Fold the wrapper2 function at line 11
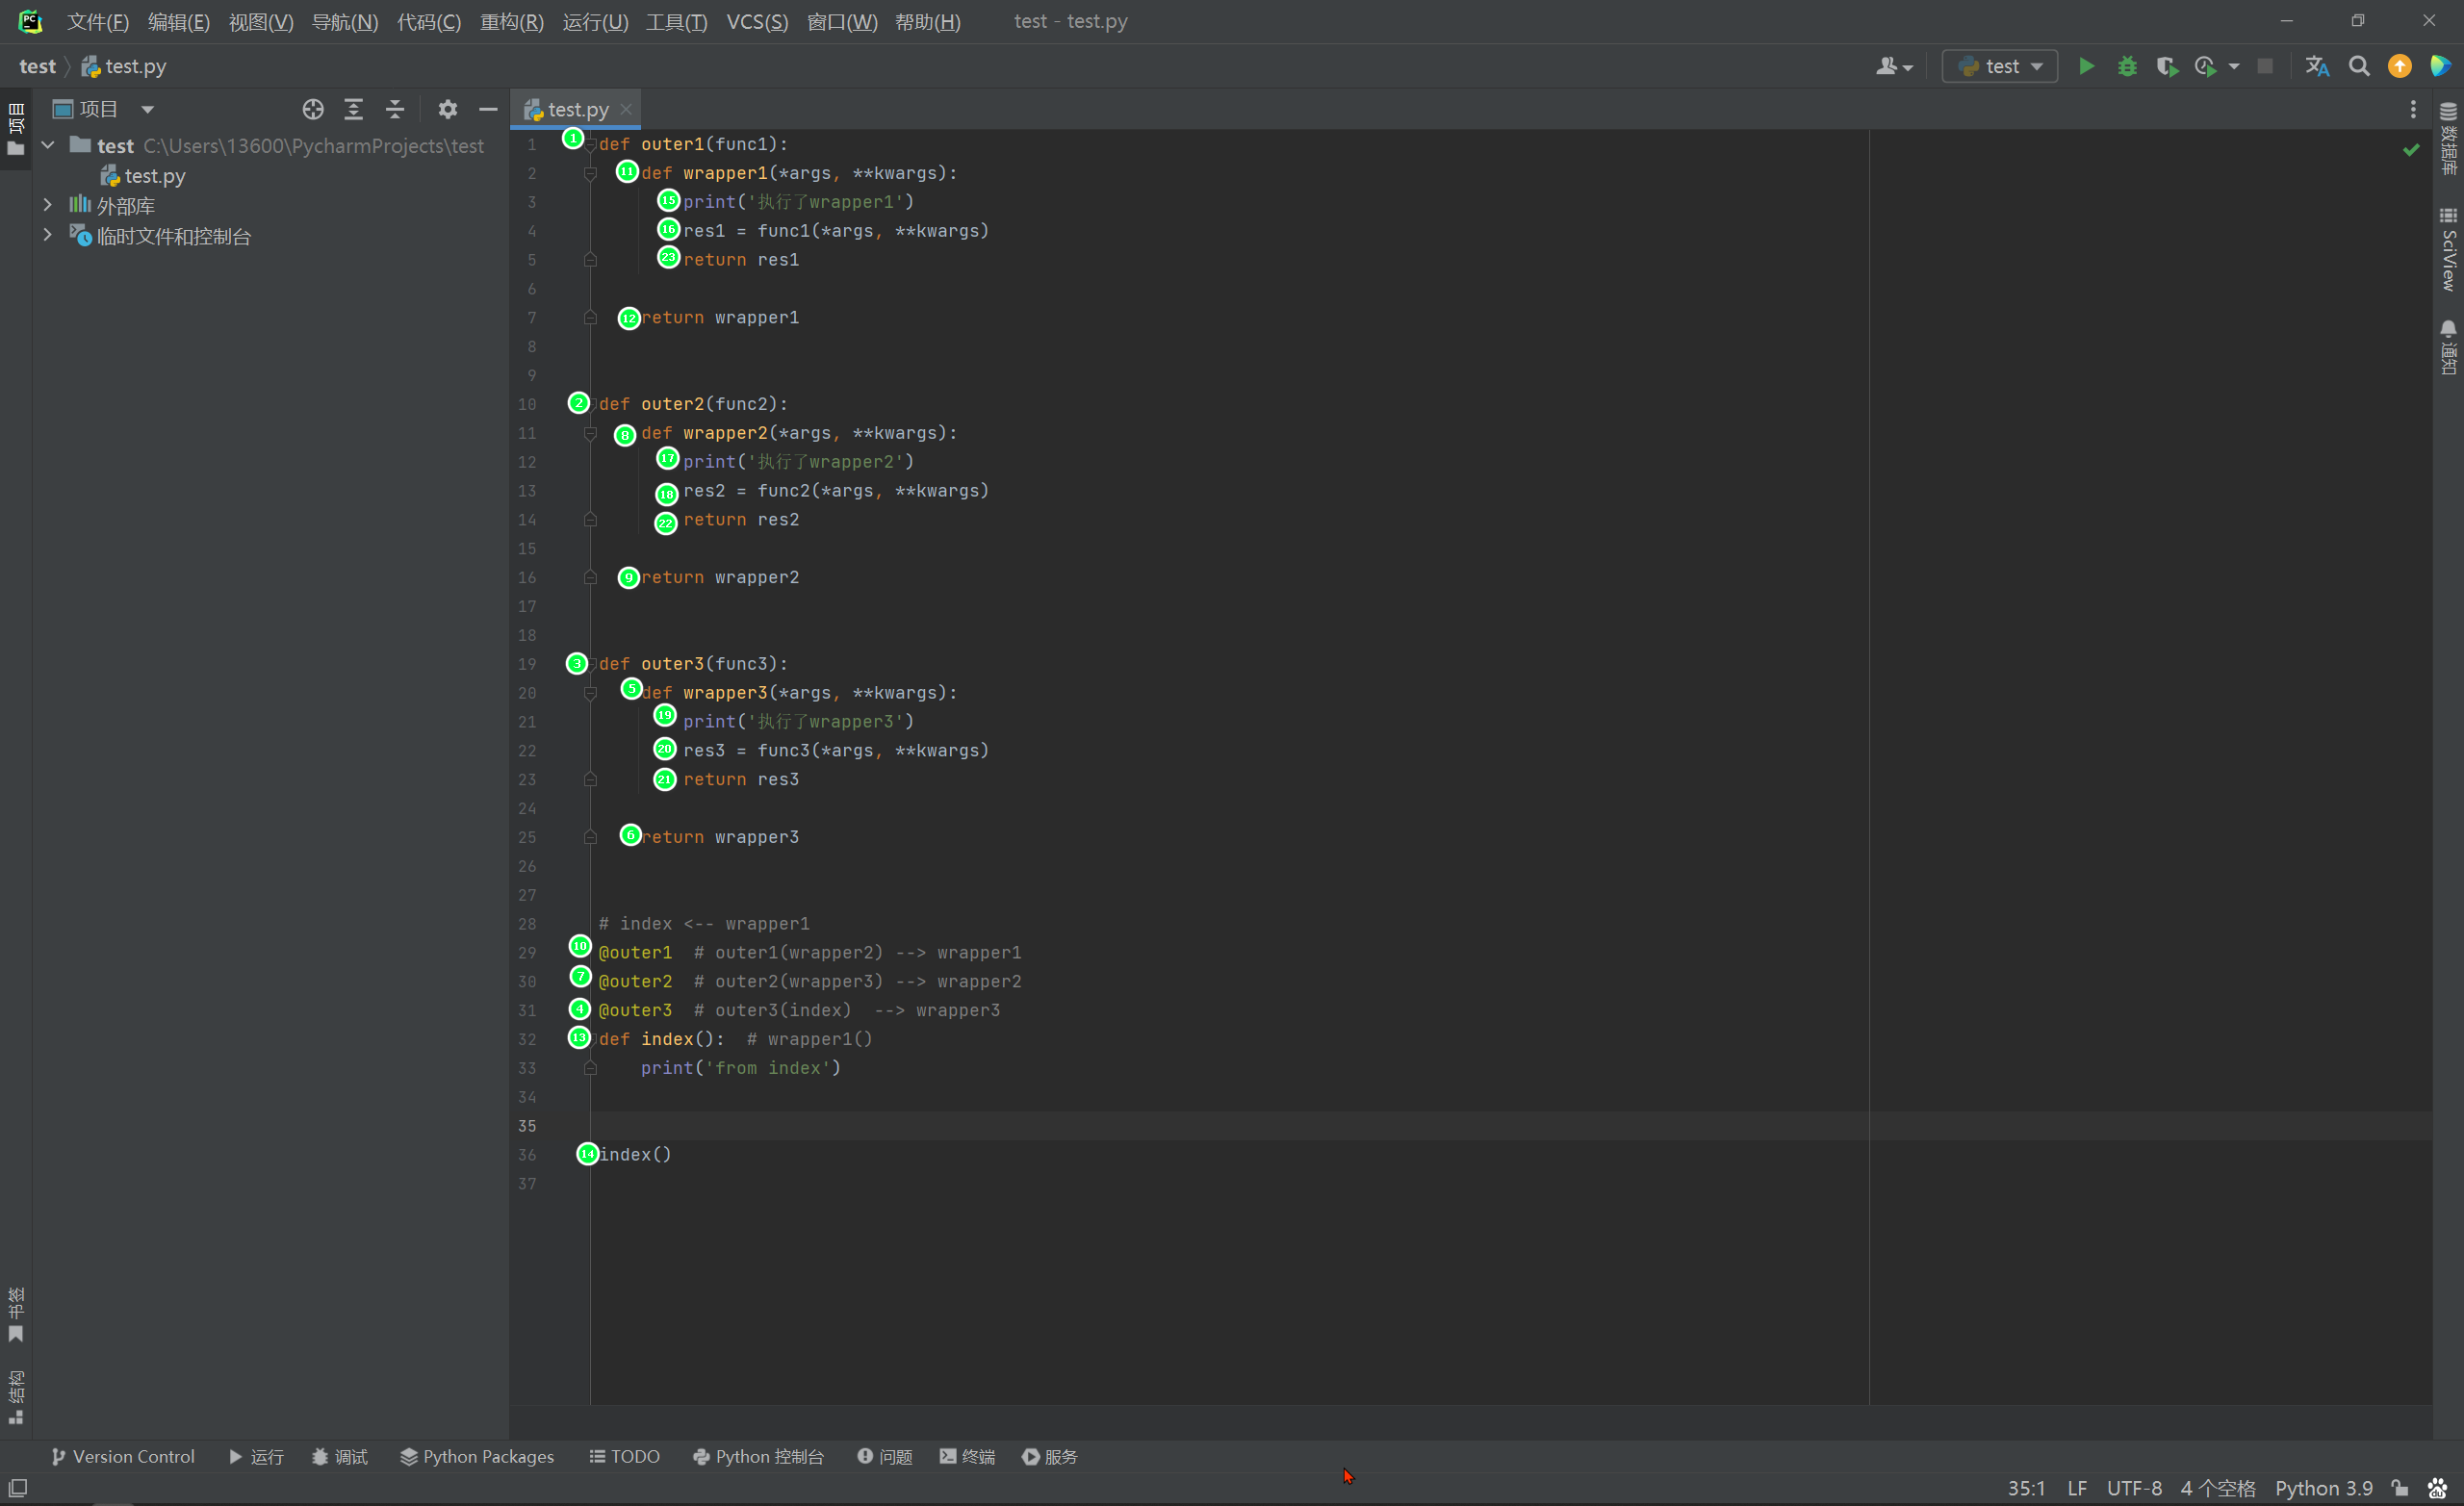 click(590, 434)
